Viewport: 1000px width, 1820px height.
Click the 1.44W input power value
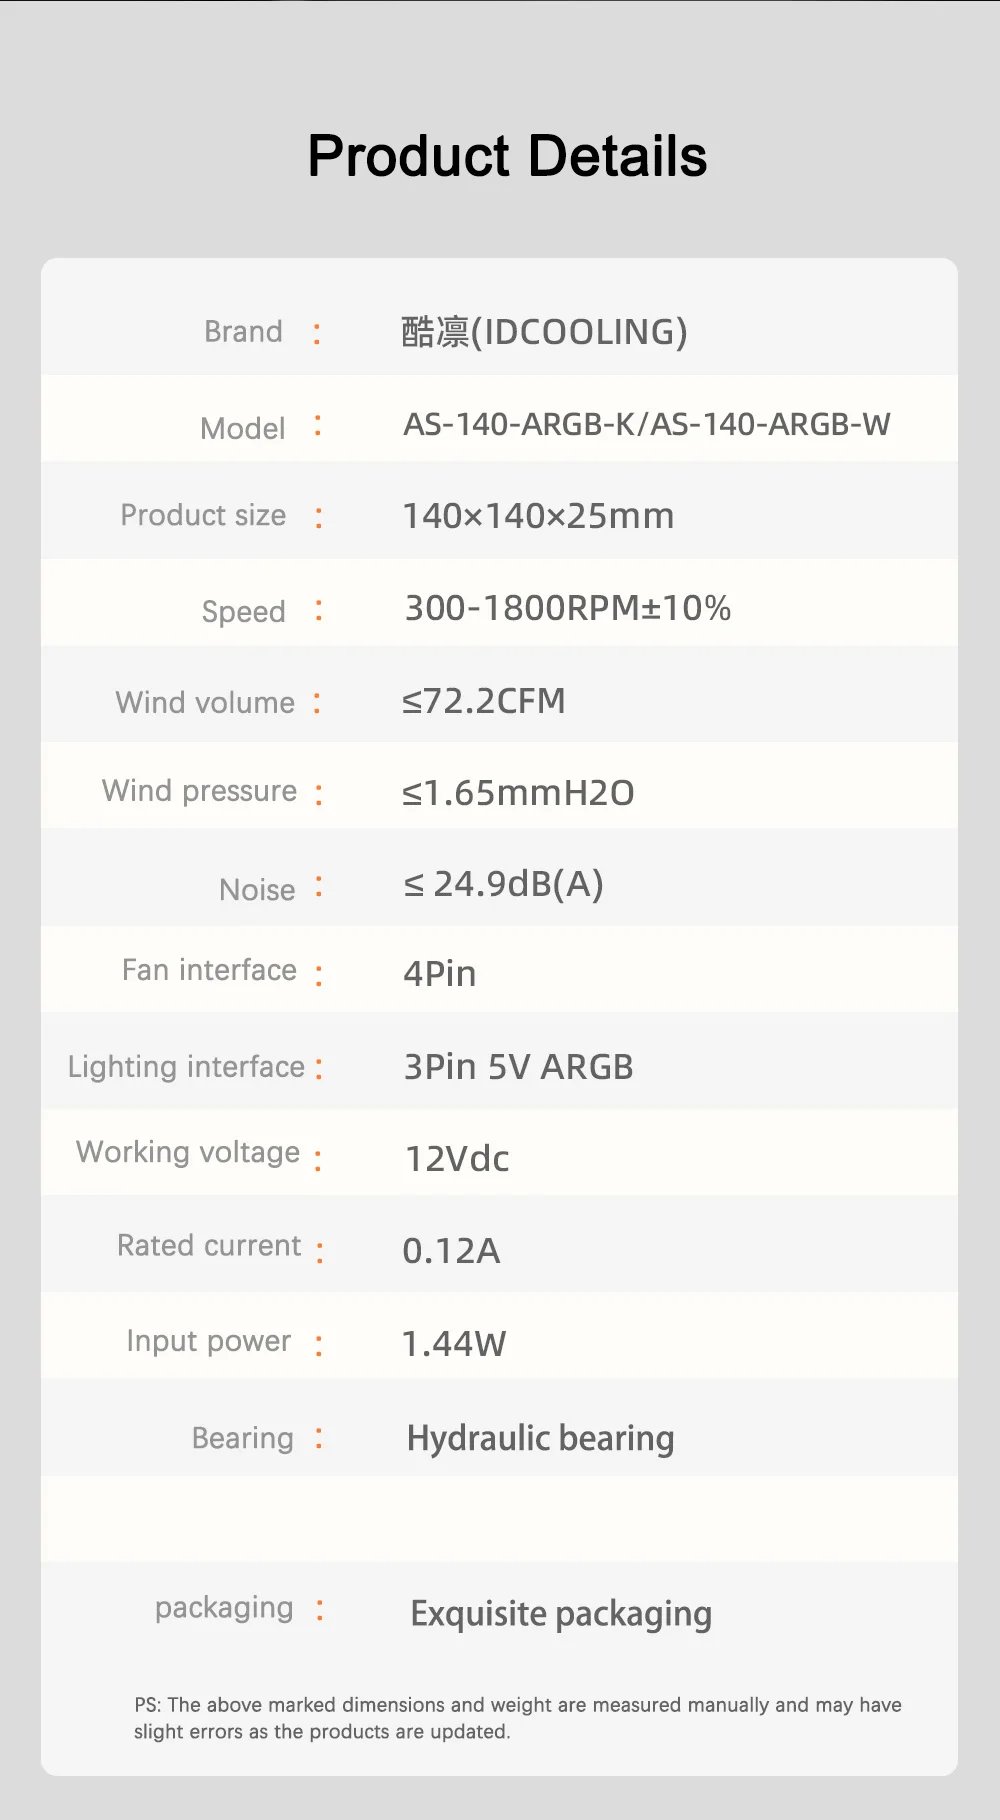click(x=454, y=1344)
